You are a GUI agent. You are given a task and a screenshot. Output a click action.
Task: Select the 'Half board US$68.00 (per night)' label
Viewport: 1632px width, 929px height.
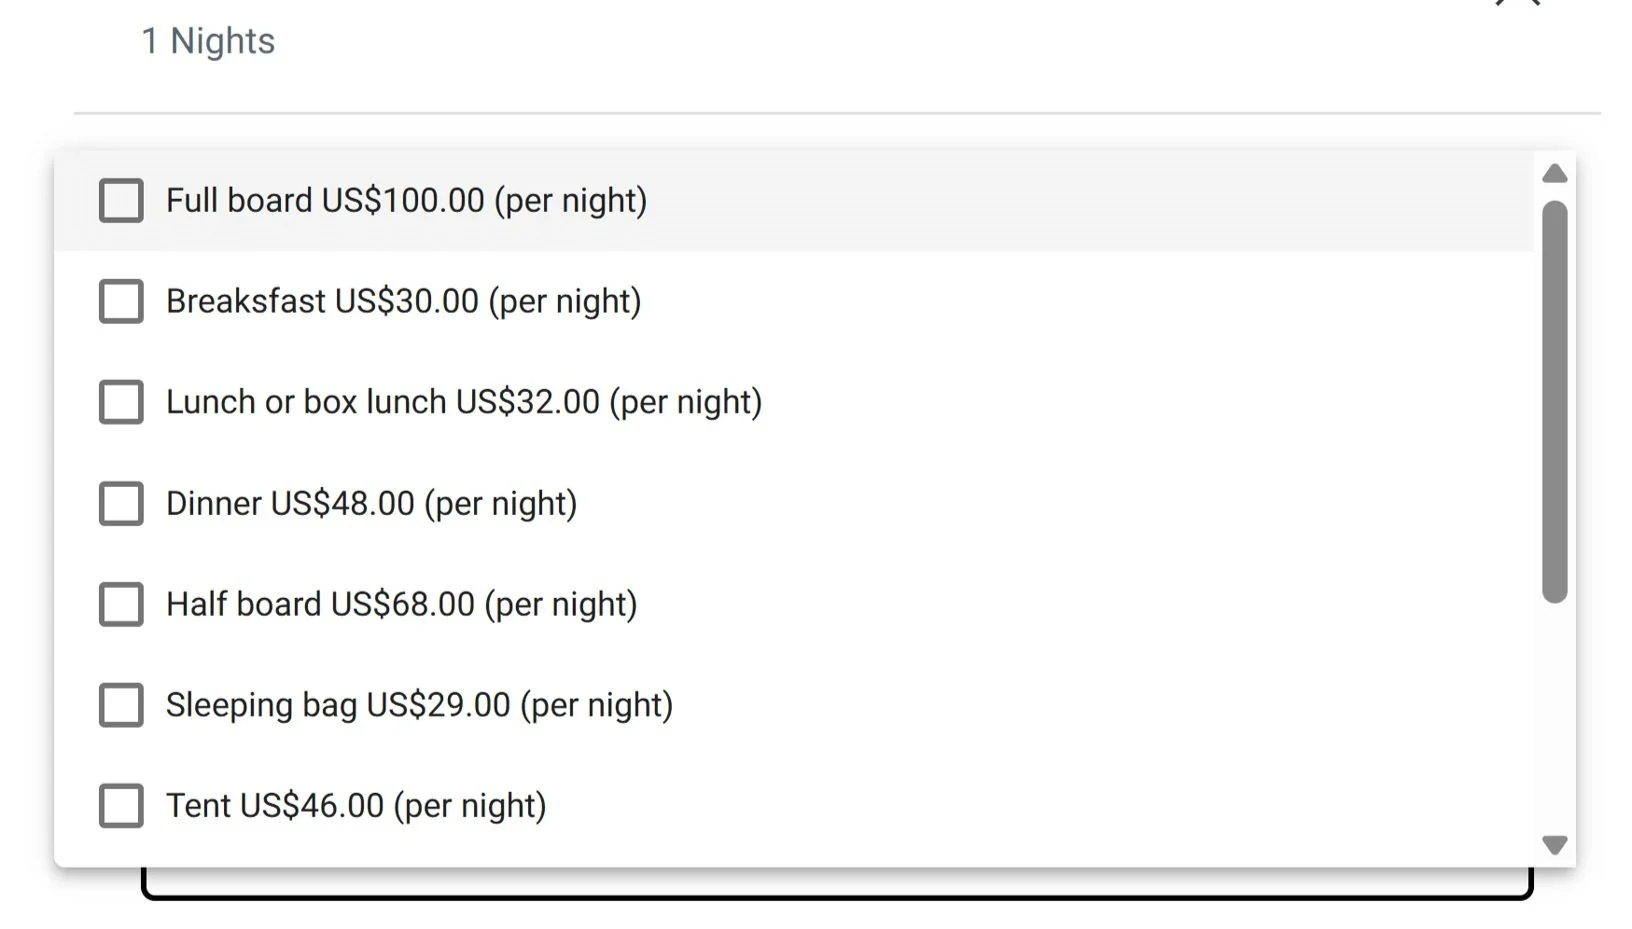click(x=401, y=605)
